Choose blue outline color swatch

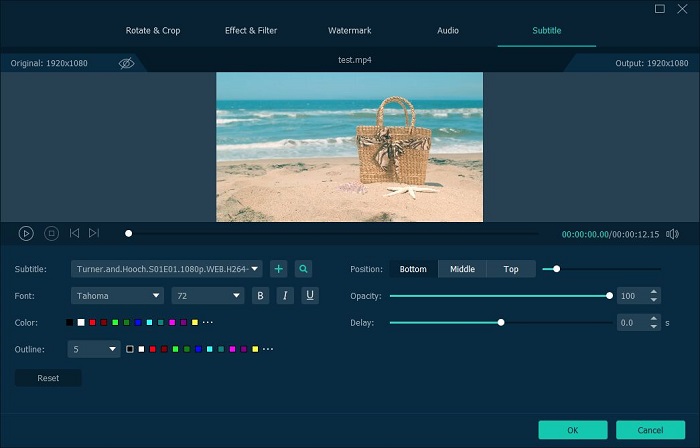click(x=198, y=349)
